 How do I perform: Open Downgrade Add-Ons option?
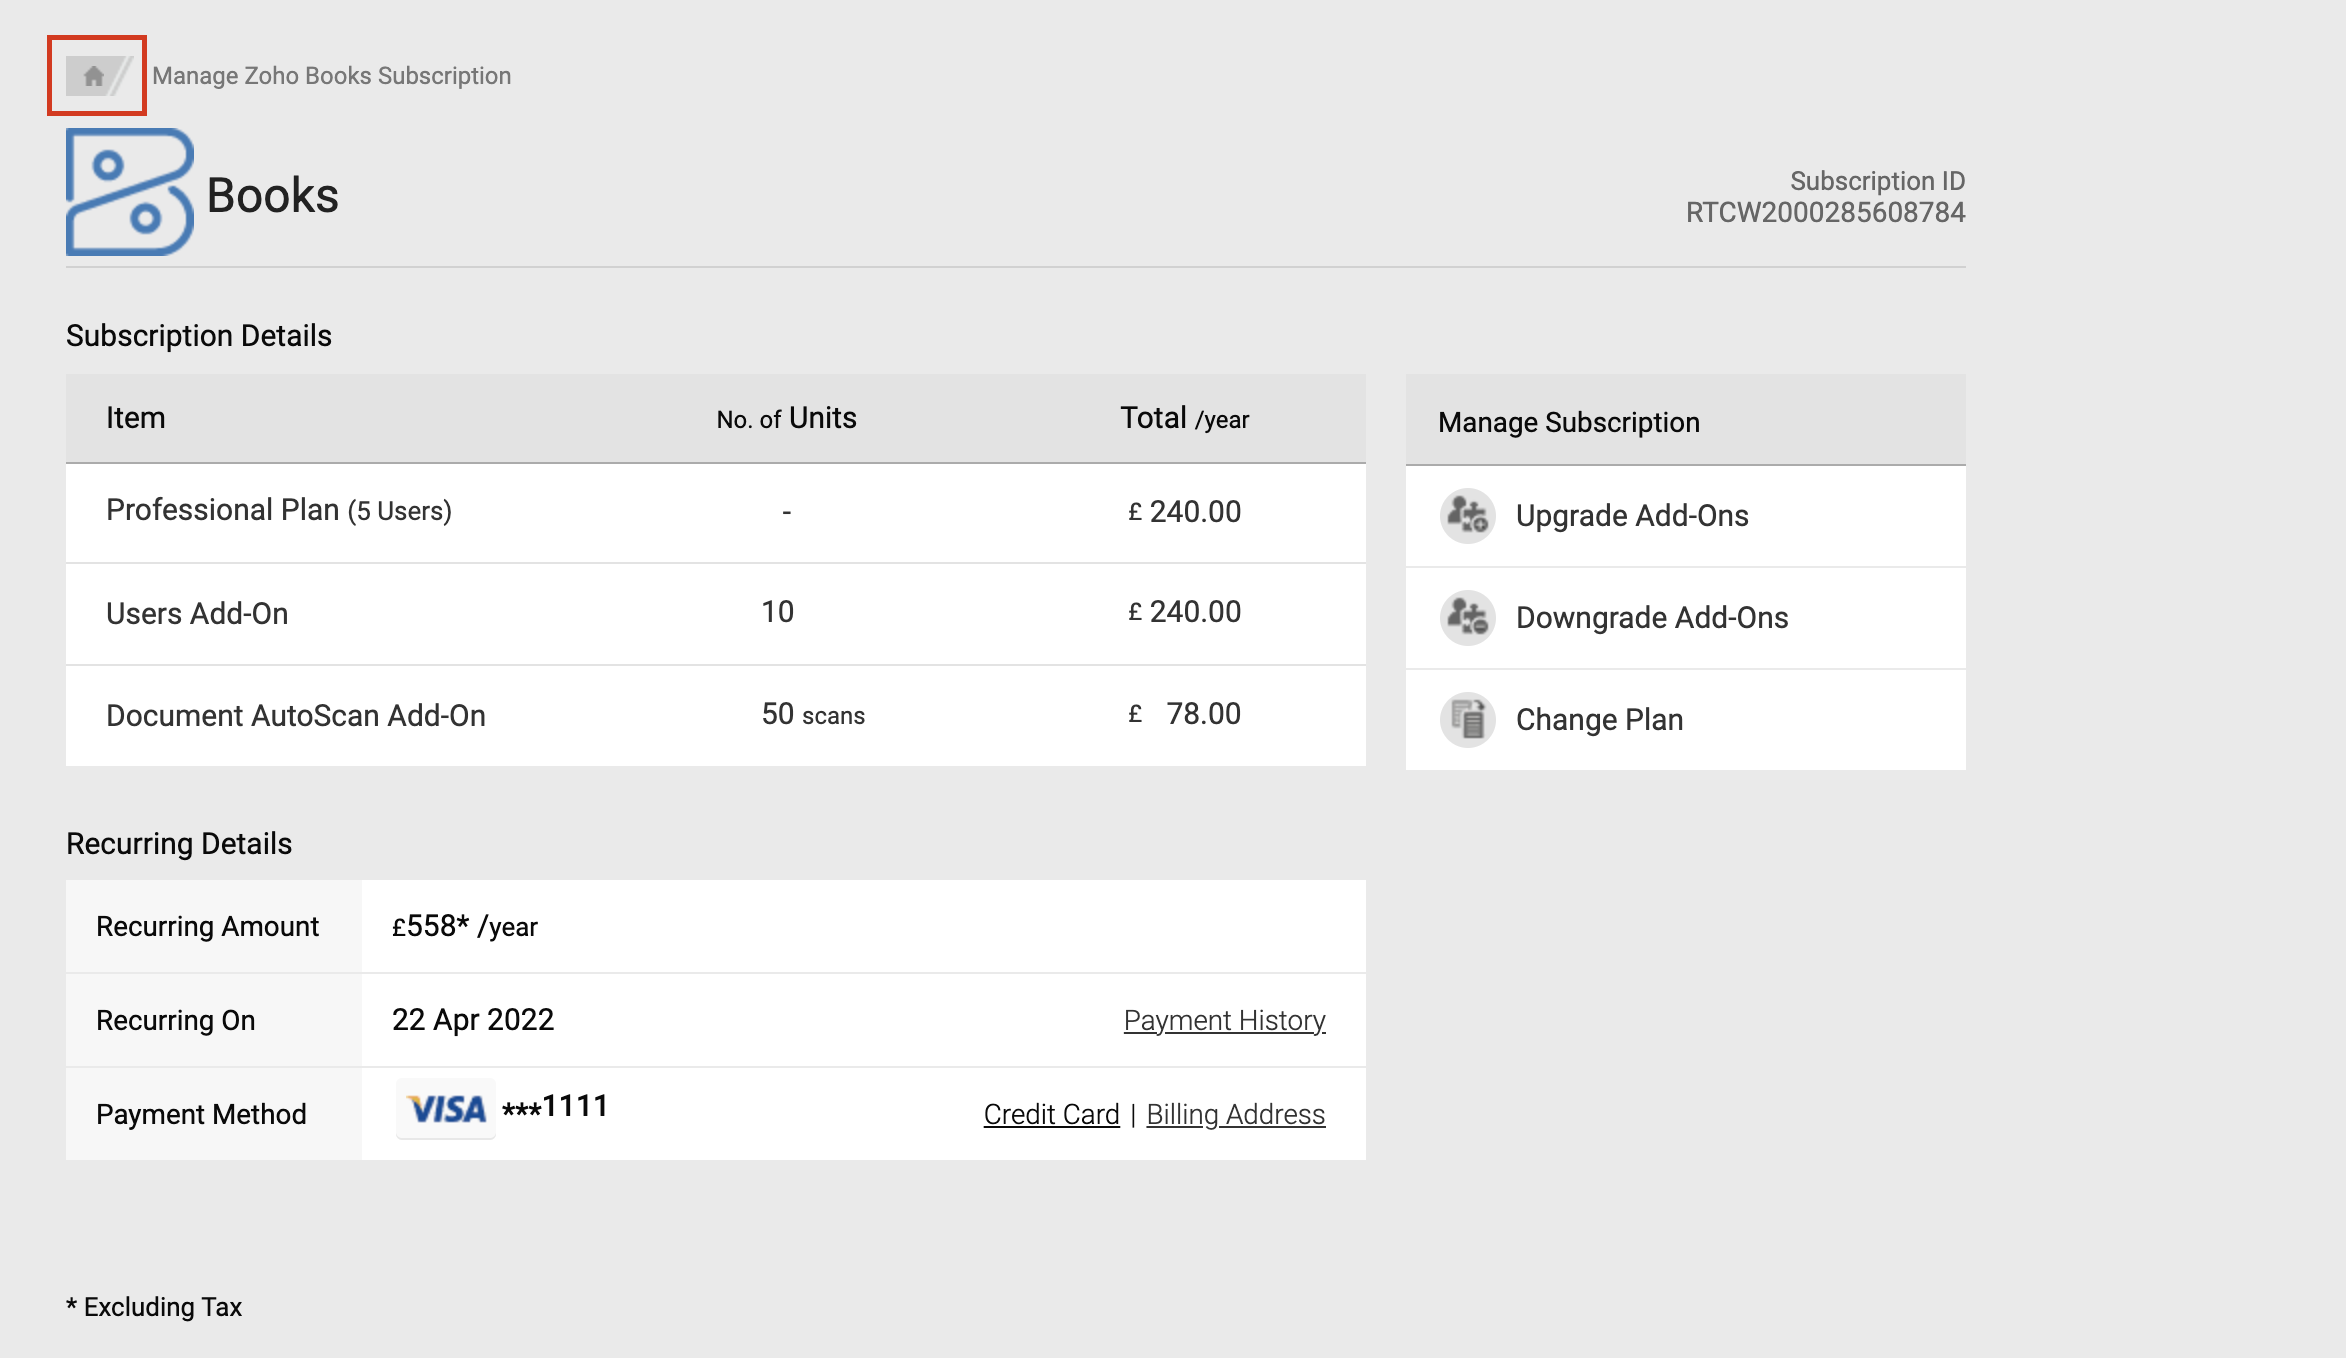tap(1651, 618)
